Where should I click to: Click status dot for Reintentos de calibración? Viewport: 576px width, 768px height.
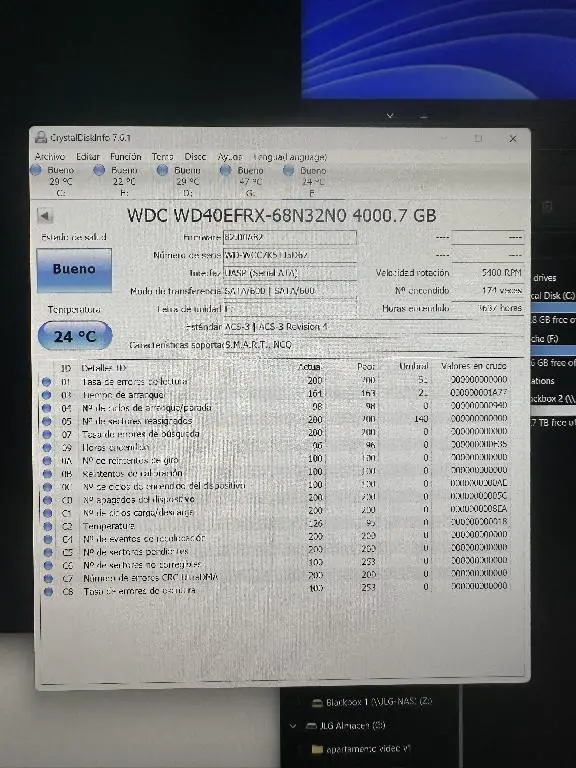pos(47,474)
